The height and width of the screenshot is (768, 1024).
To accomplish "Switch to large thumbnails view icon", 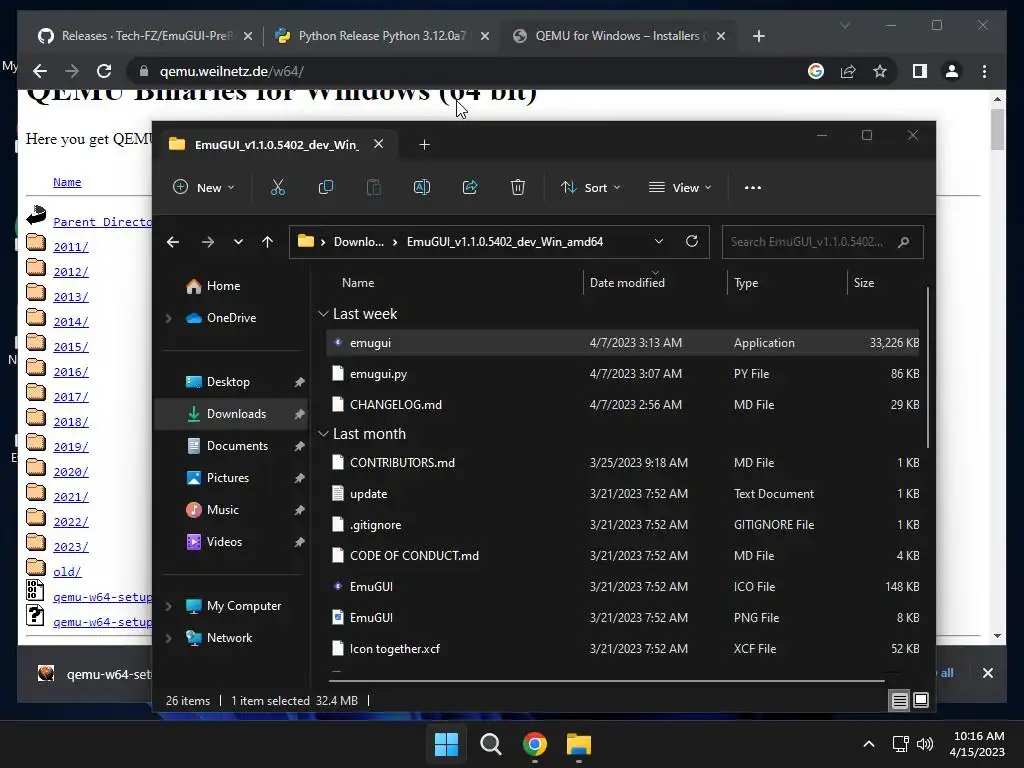I will (x=921, y=701).
